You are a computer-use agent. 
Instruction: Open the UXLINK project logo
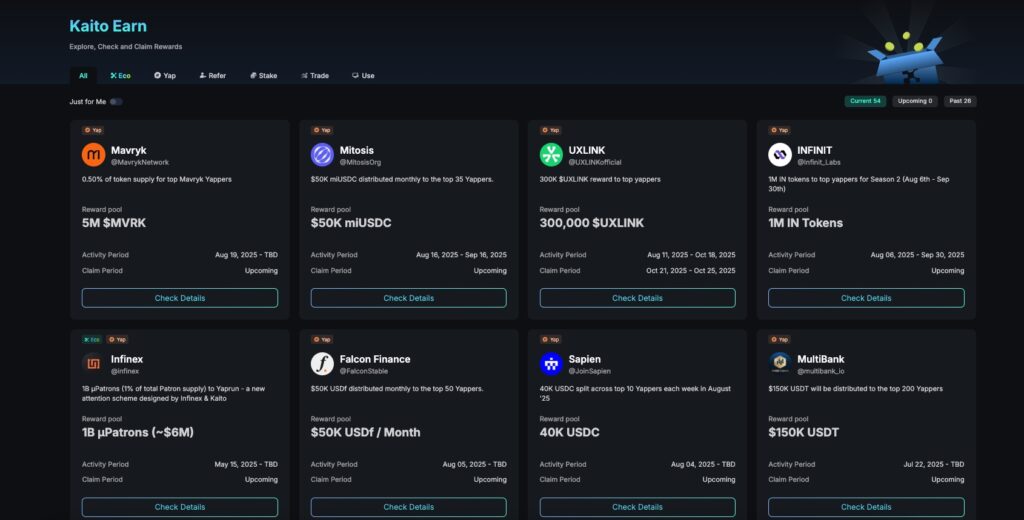click(551, 155)
